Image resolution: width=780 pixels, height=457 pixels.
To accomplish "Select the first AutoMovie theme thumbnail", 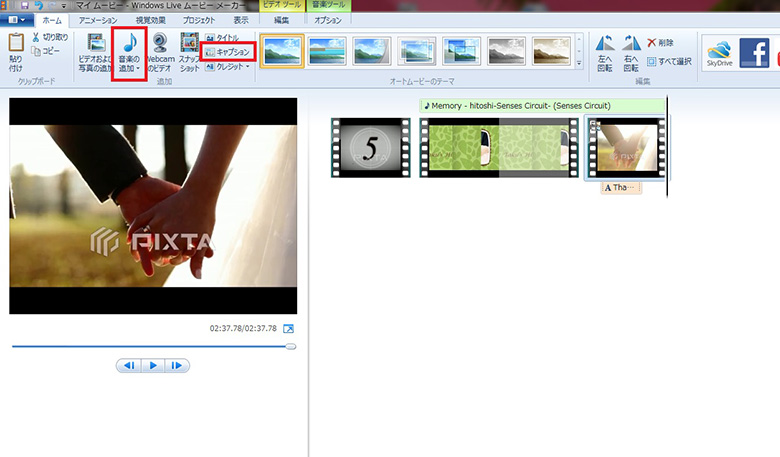I will click(x=282, y=51).
